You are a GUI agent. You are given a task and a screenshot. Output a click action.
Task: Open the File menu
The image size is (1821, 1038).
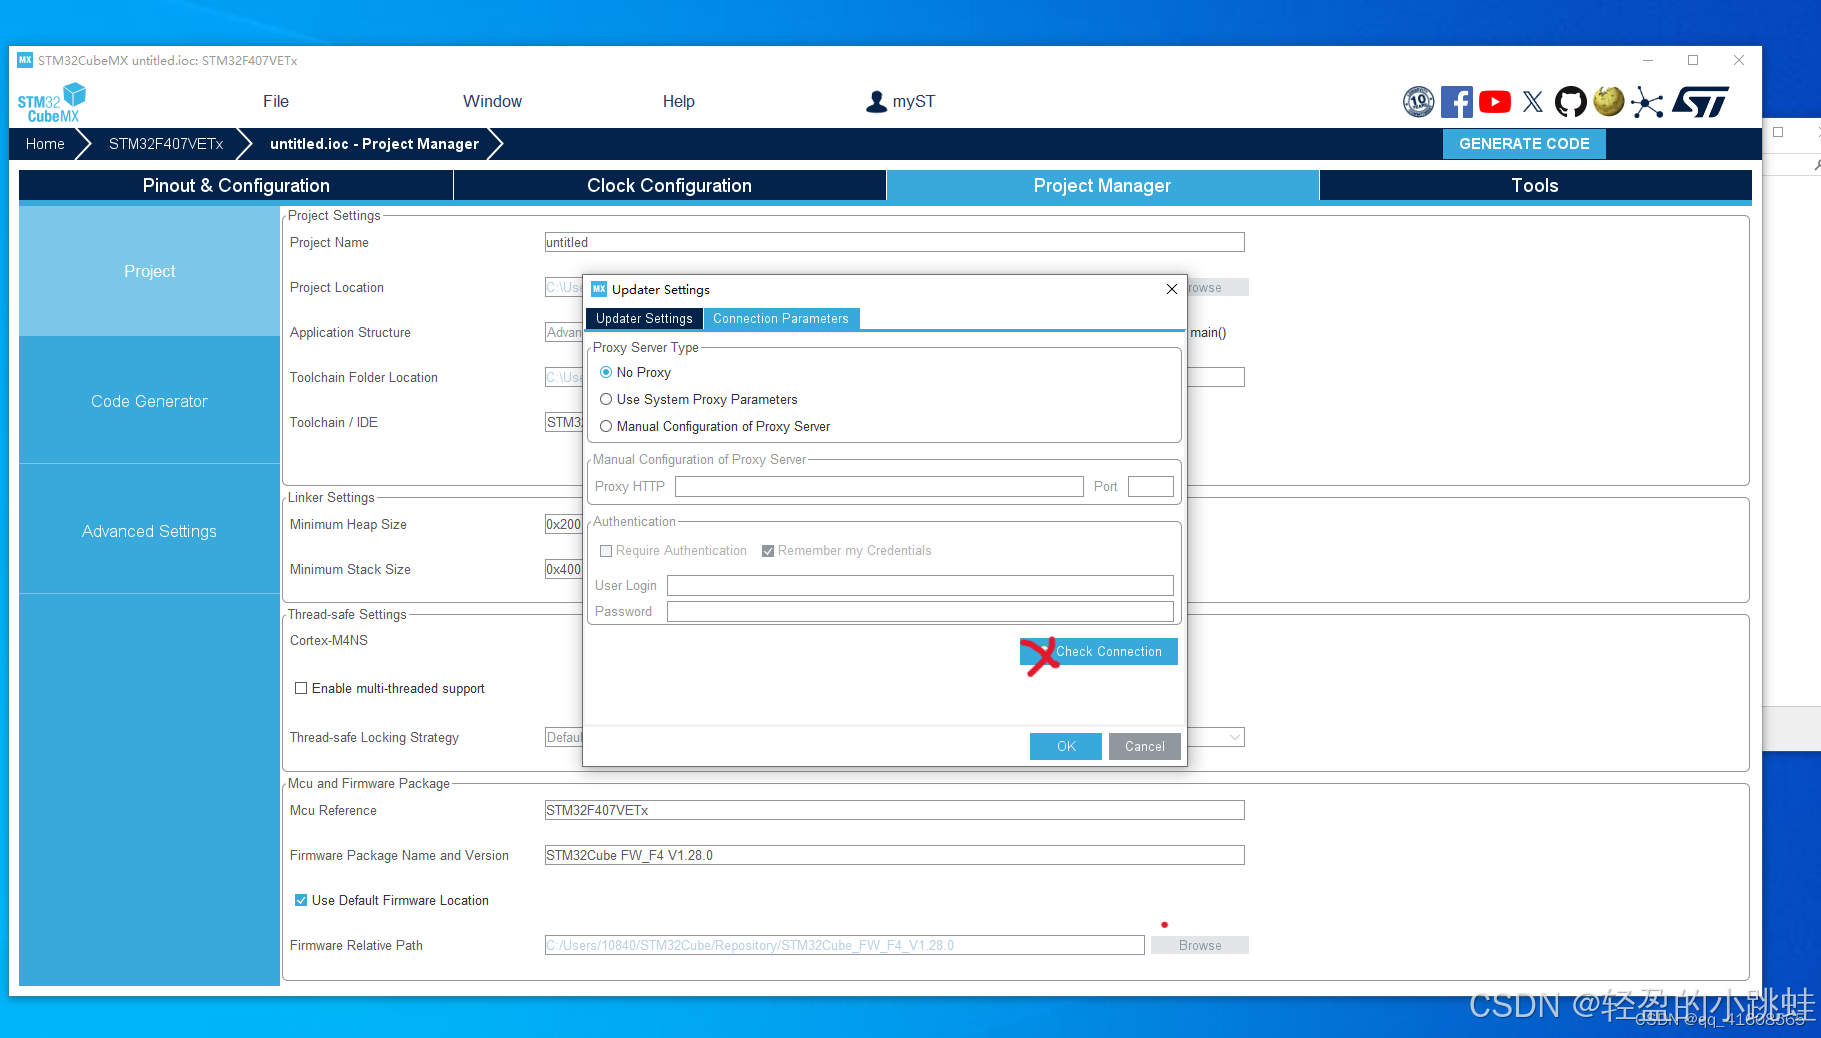(x=276, y=101)
